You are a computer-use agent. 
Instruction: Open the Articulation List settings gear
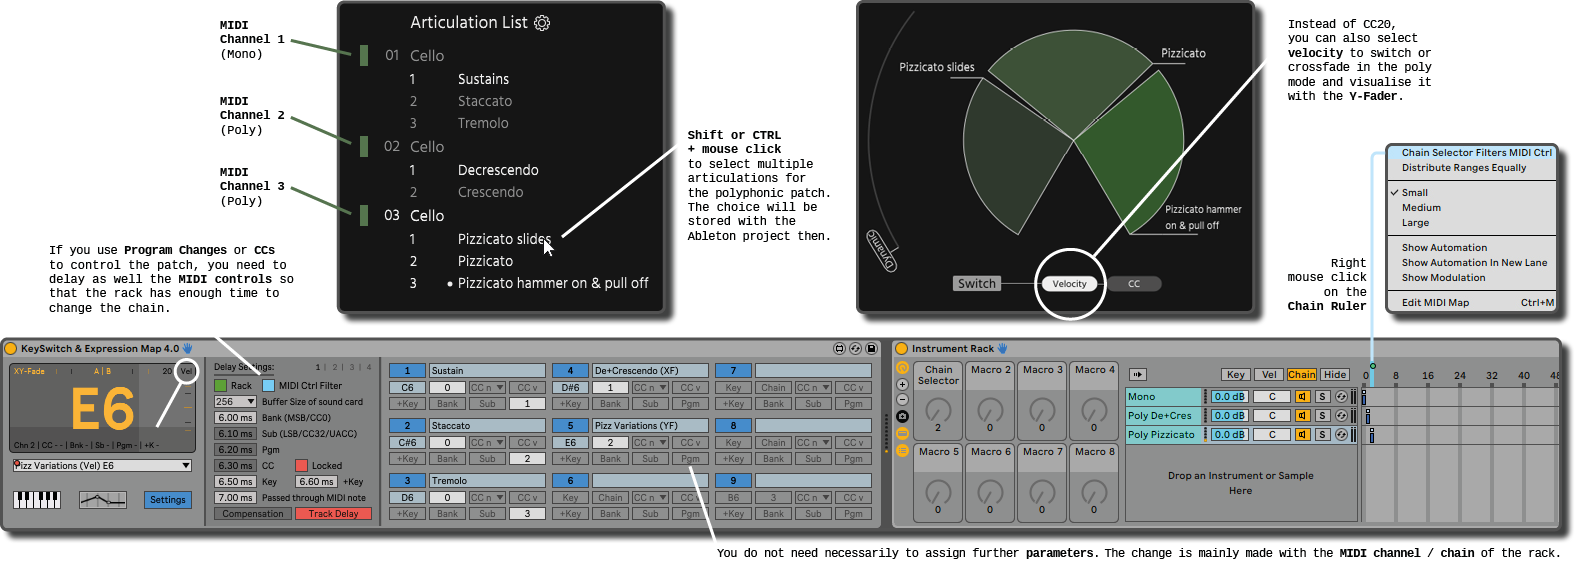point(542,23)
